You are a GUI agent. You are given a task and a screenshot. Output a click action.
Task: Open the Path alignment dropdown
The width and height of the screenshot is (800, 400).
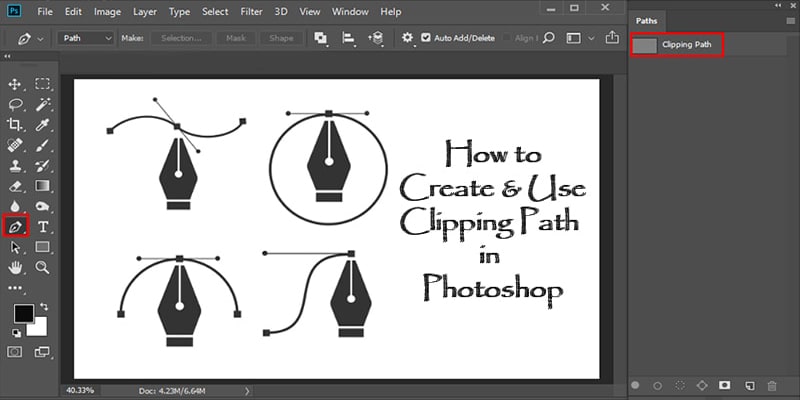pos(348,38)
